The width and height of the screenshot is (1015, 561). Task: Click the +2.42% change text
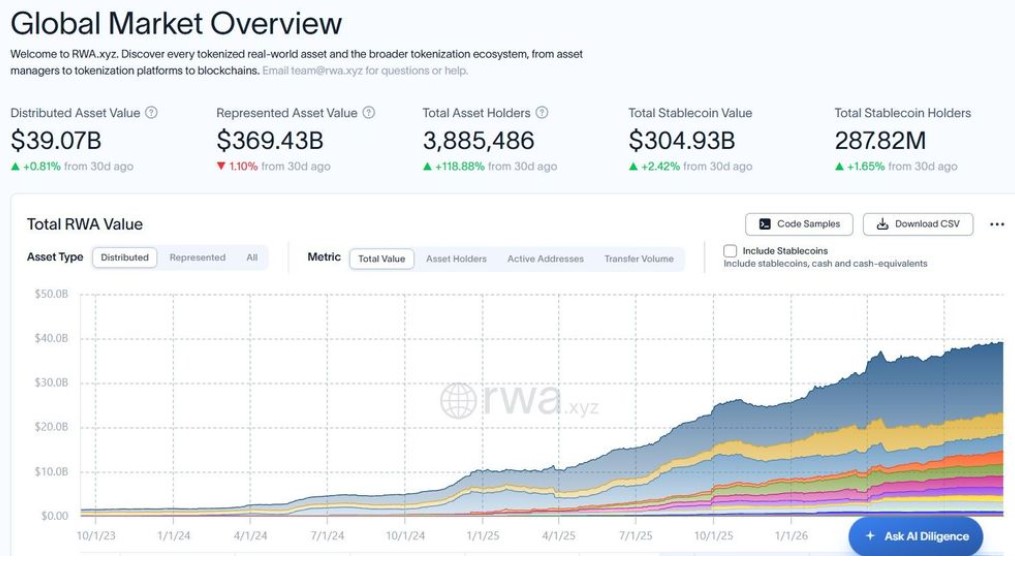click(660, 166)
